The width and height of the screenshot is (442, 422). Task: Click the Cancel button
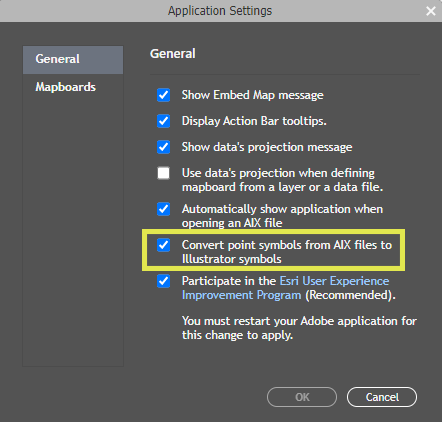click(x=382, y=397)
